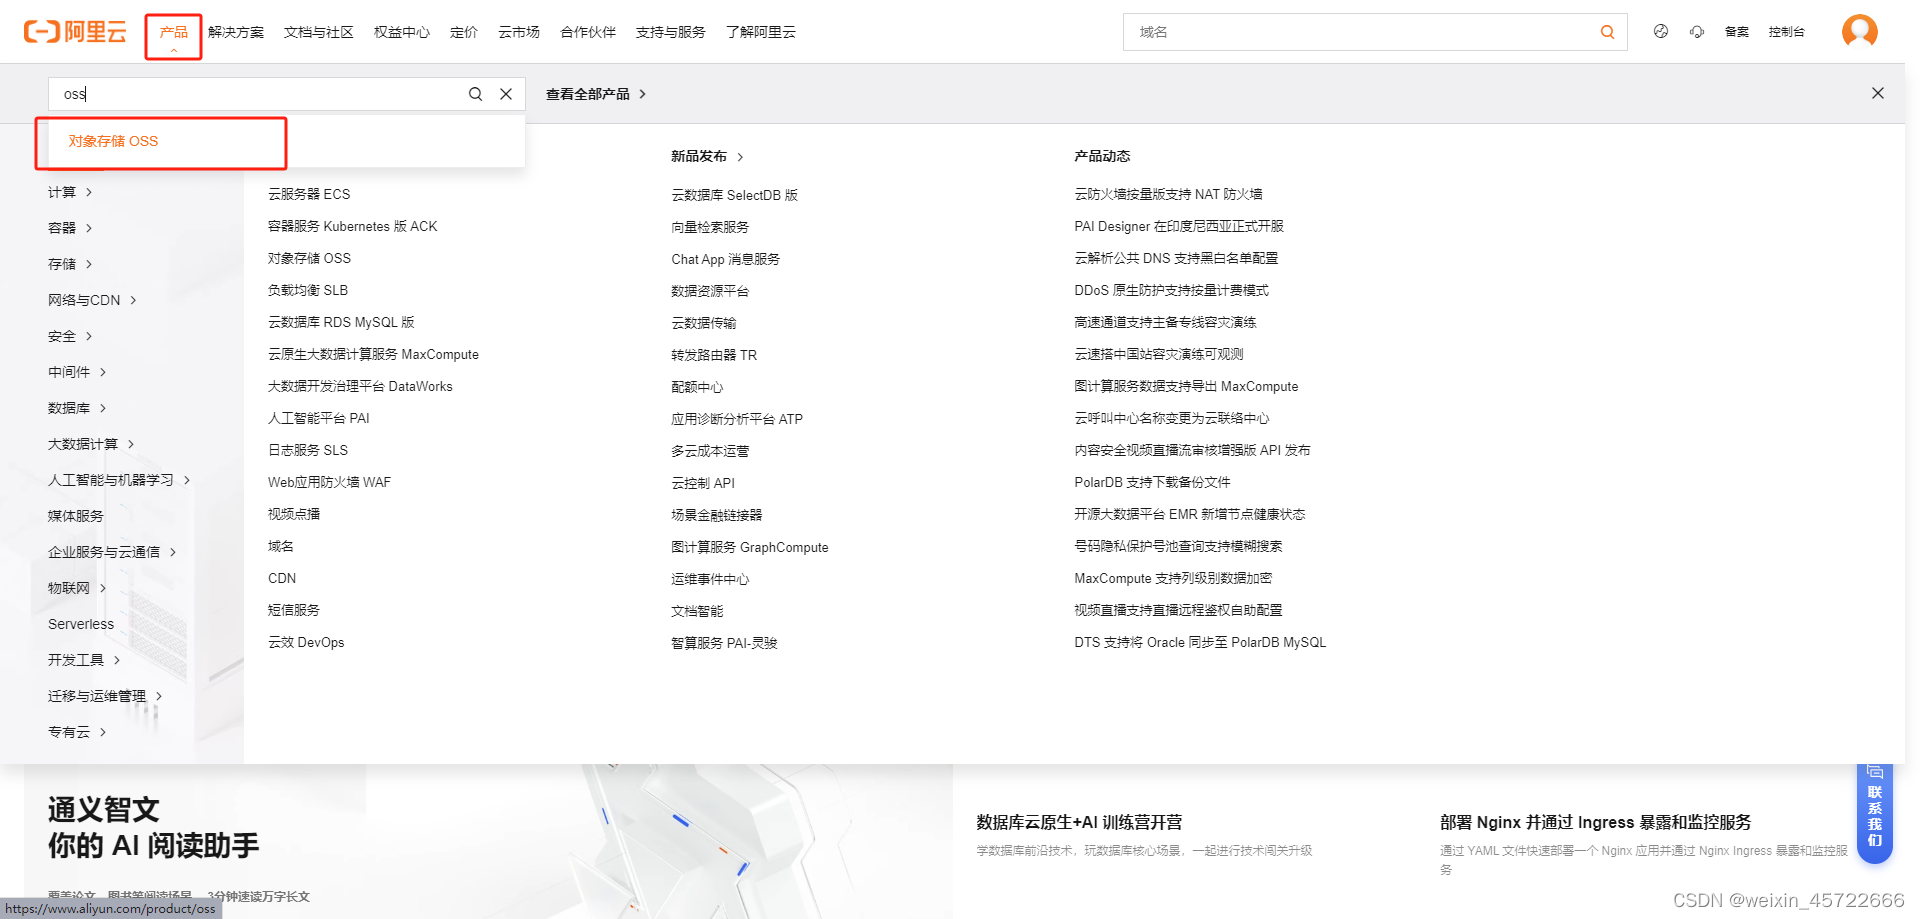This screenshot has width=1920, height=919.
Task: Expand the 物联网 category
Action: [77, 588]
